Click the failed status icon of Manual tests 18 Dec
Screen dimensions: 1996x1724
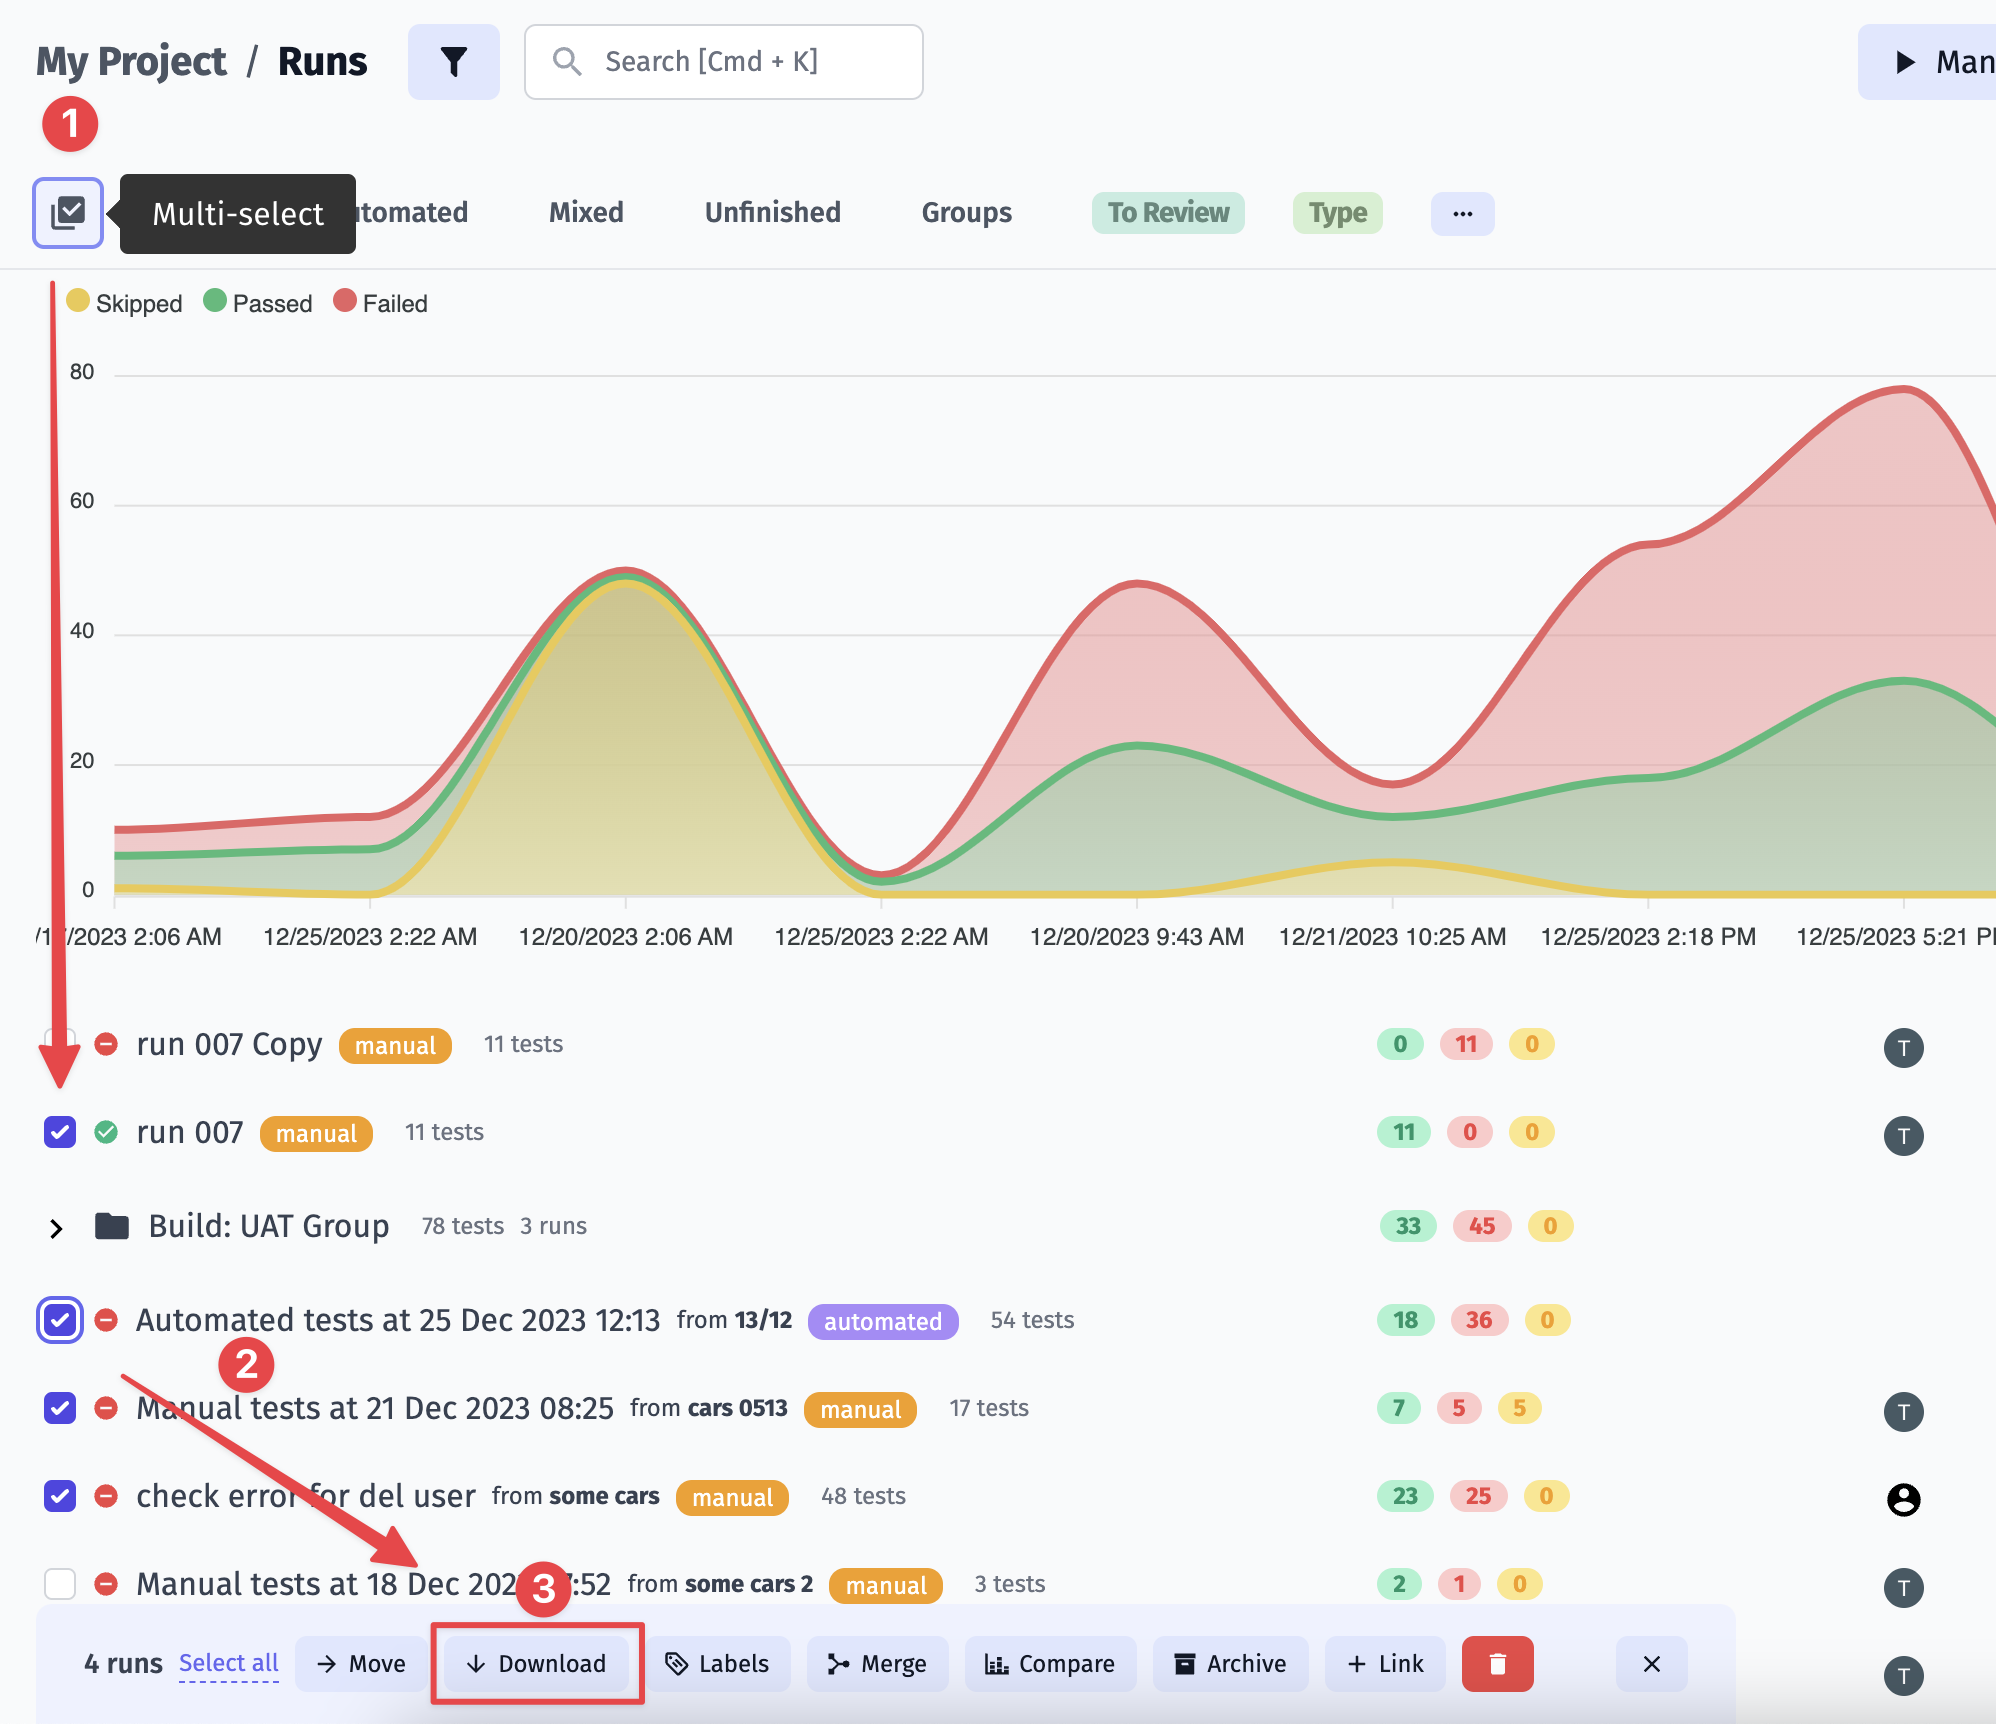[x=106, y=1584]
